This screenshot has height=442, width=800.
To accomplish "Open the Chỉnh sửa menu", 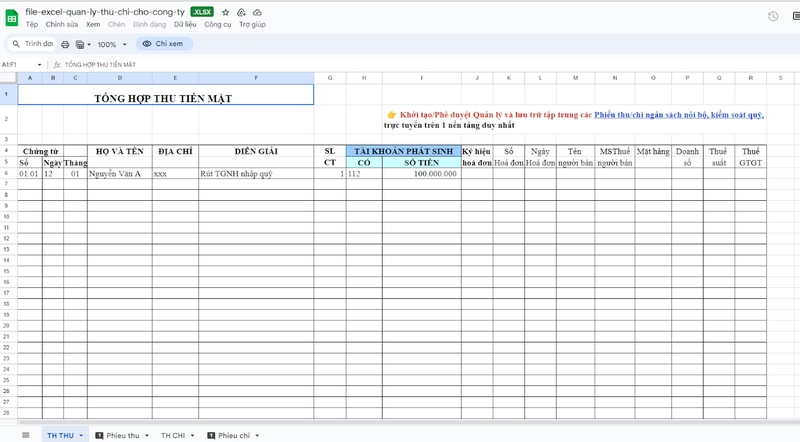I will pyautogui.click(x=62, y=24).
